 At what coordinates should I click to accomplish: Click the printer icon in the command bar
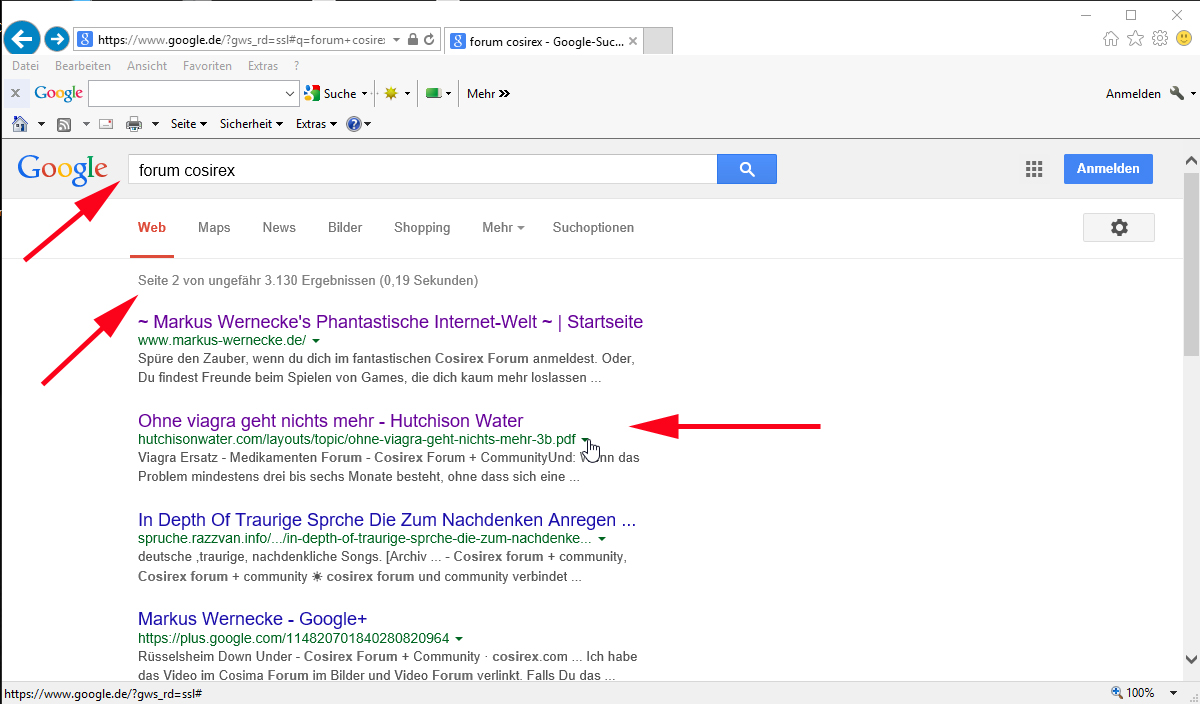(x=134, y=124)
